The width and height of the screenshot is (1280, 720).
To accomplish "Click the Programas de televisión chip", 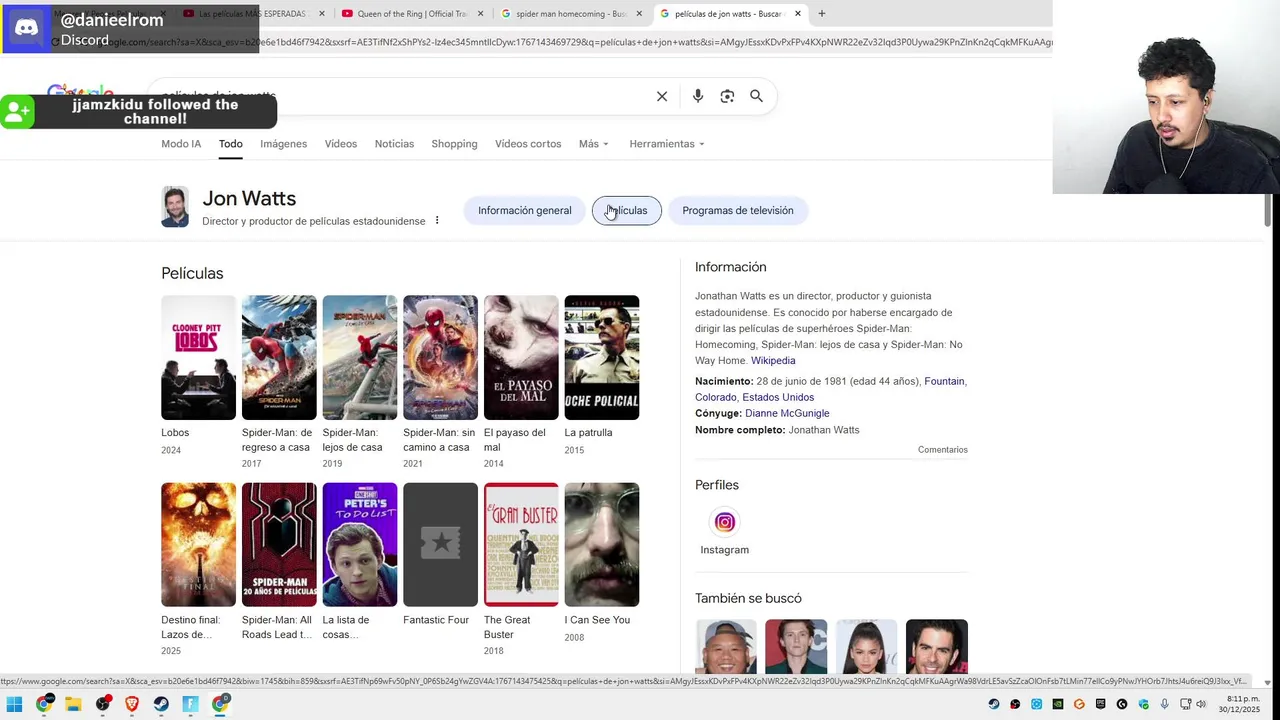I will 738,210.
